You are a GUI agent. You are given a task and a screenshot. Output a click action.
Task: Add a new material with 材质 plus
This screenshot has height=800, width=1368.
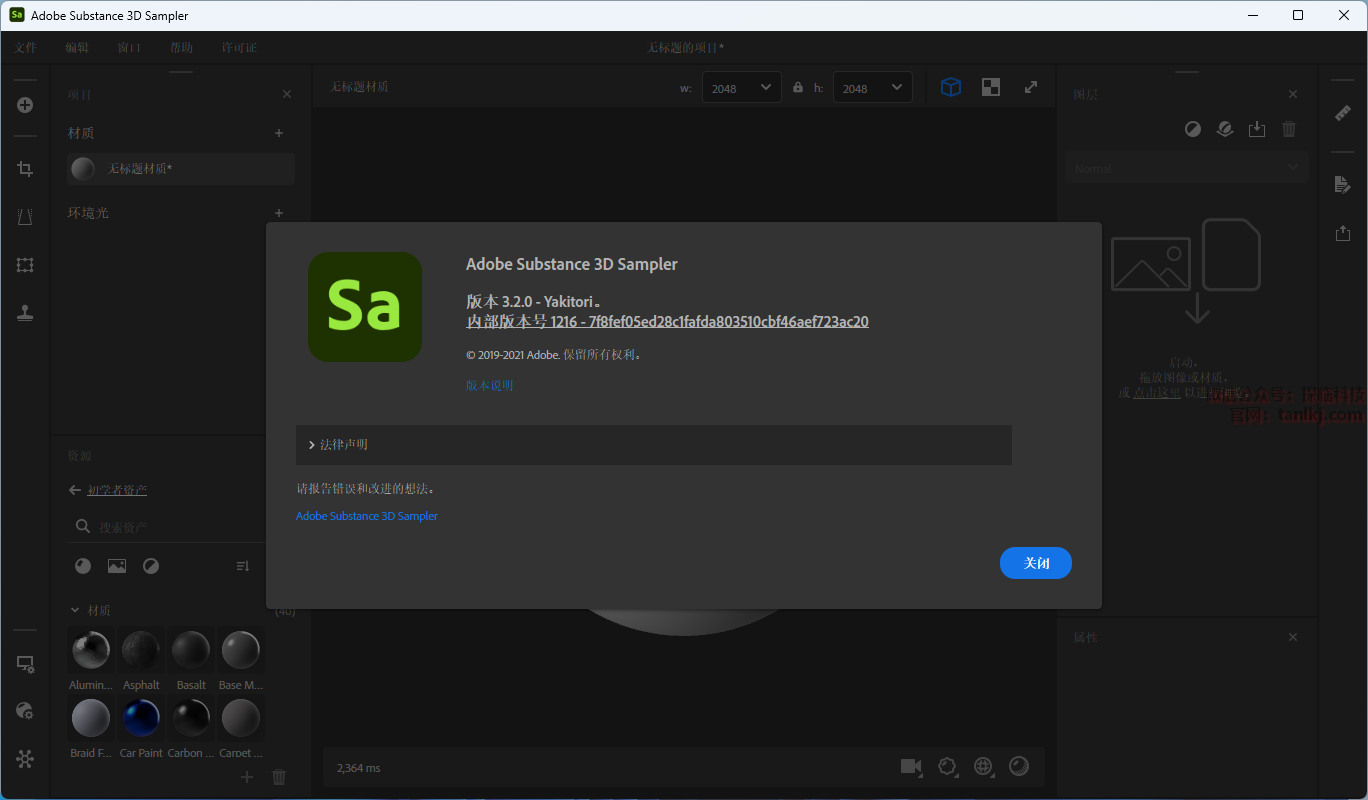click(279, 133)
